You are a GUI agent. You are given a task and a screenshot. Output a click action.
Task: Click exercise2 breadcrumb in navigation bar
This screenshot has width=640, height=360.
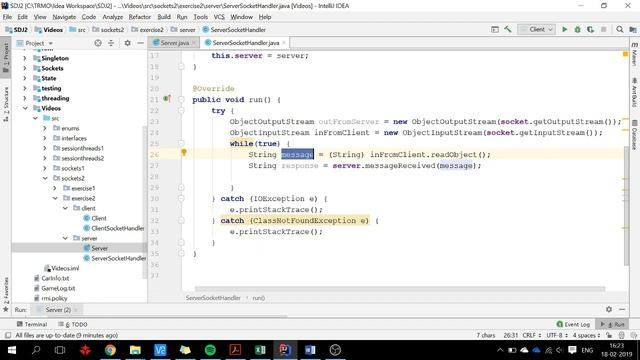(147, 30)
